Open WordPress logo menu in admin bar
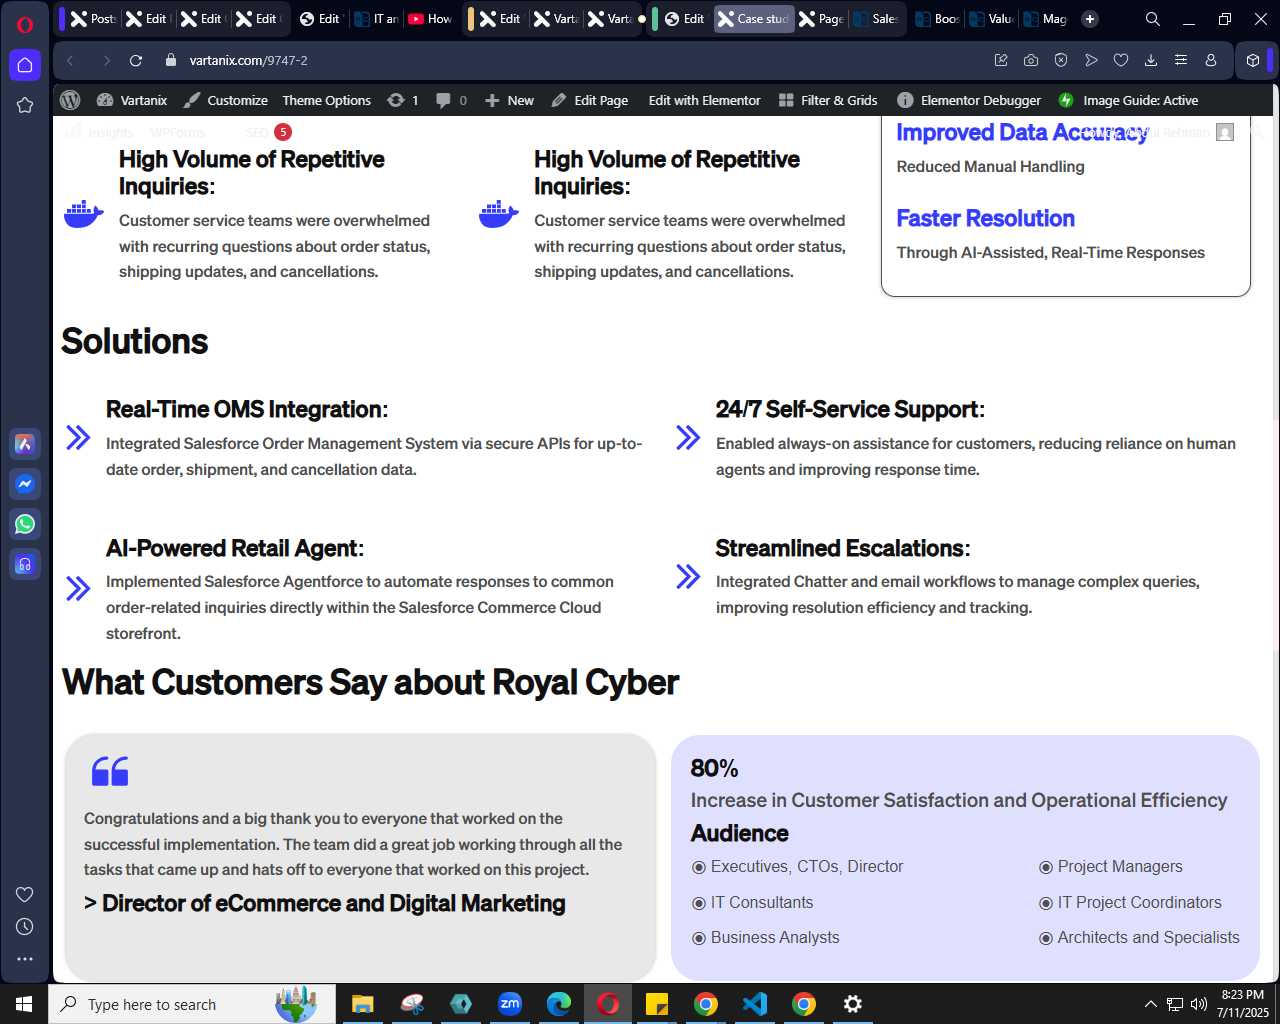 coord(70,100)
